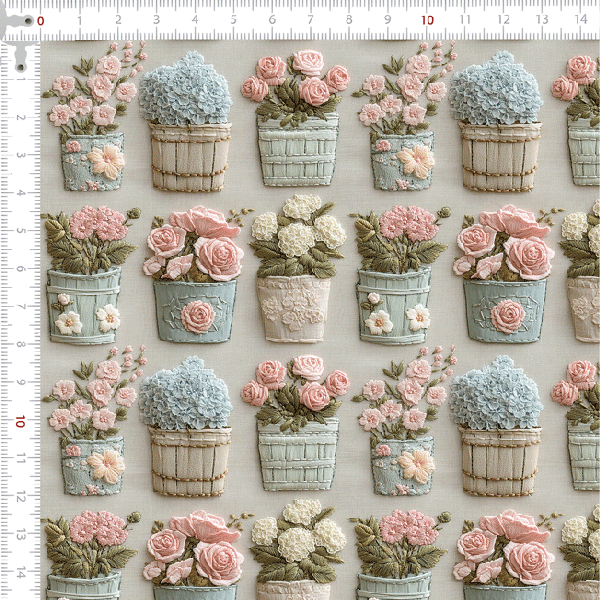
Task: Click number 14 on the vertical ruler
Action: (20, 573)
